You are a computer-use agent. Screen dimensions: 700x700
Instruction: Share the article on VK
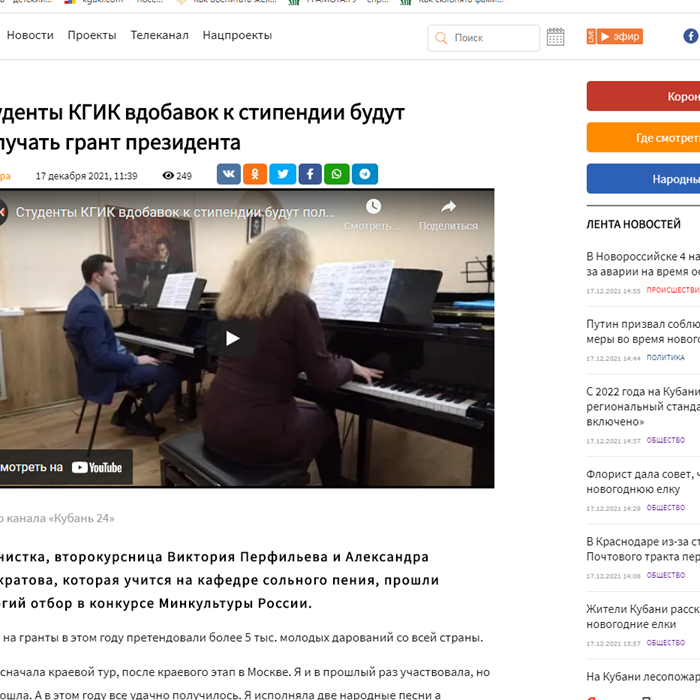click(x=229, y=174)
